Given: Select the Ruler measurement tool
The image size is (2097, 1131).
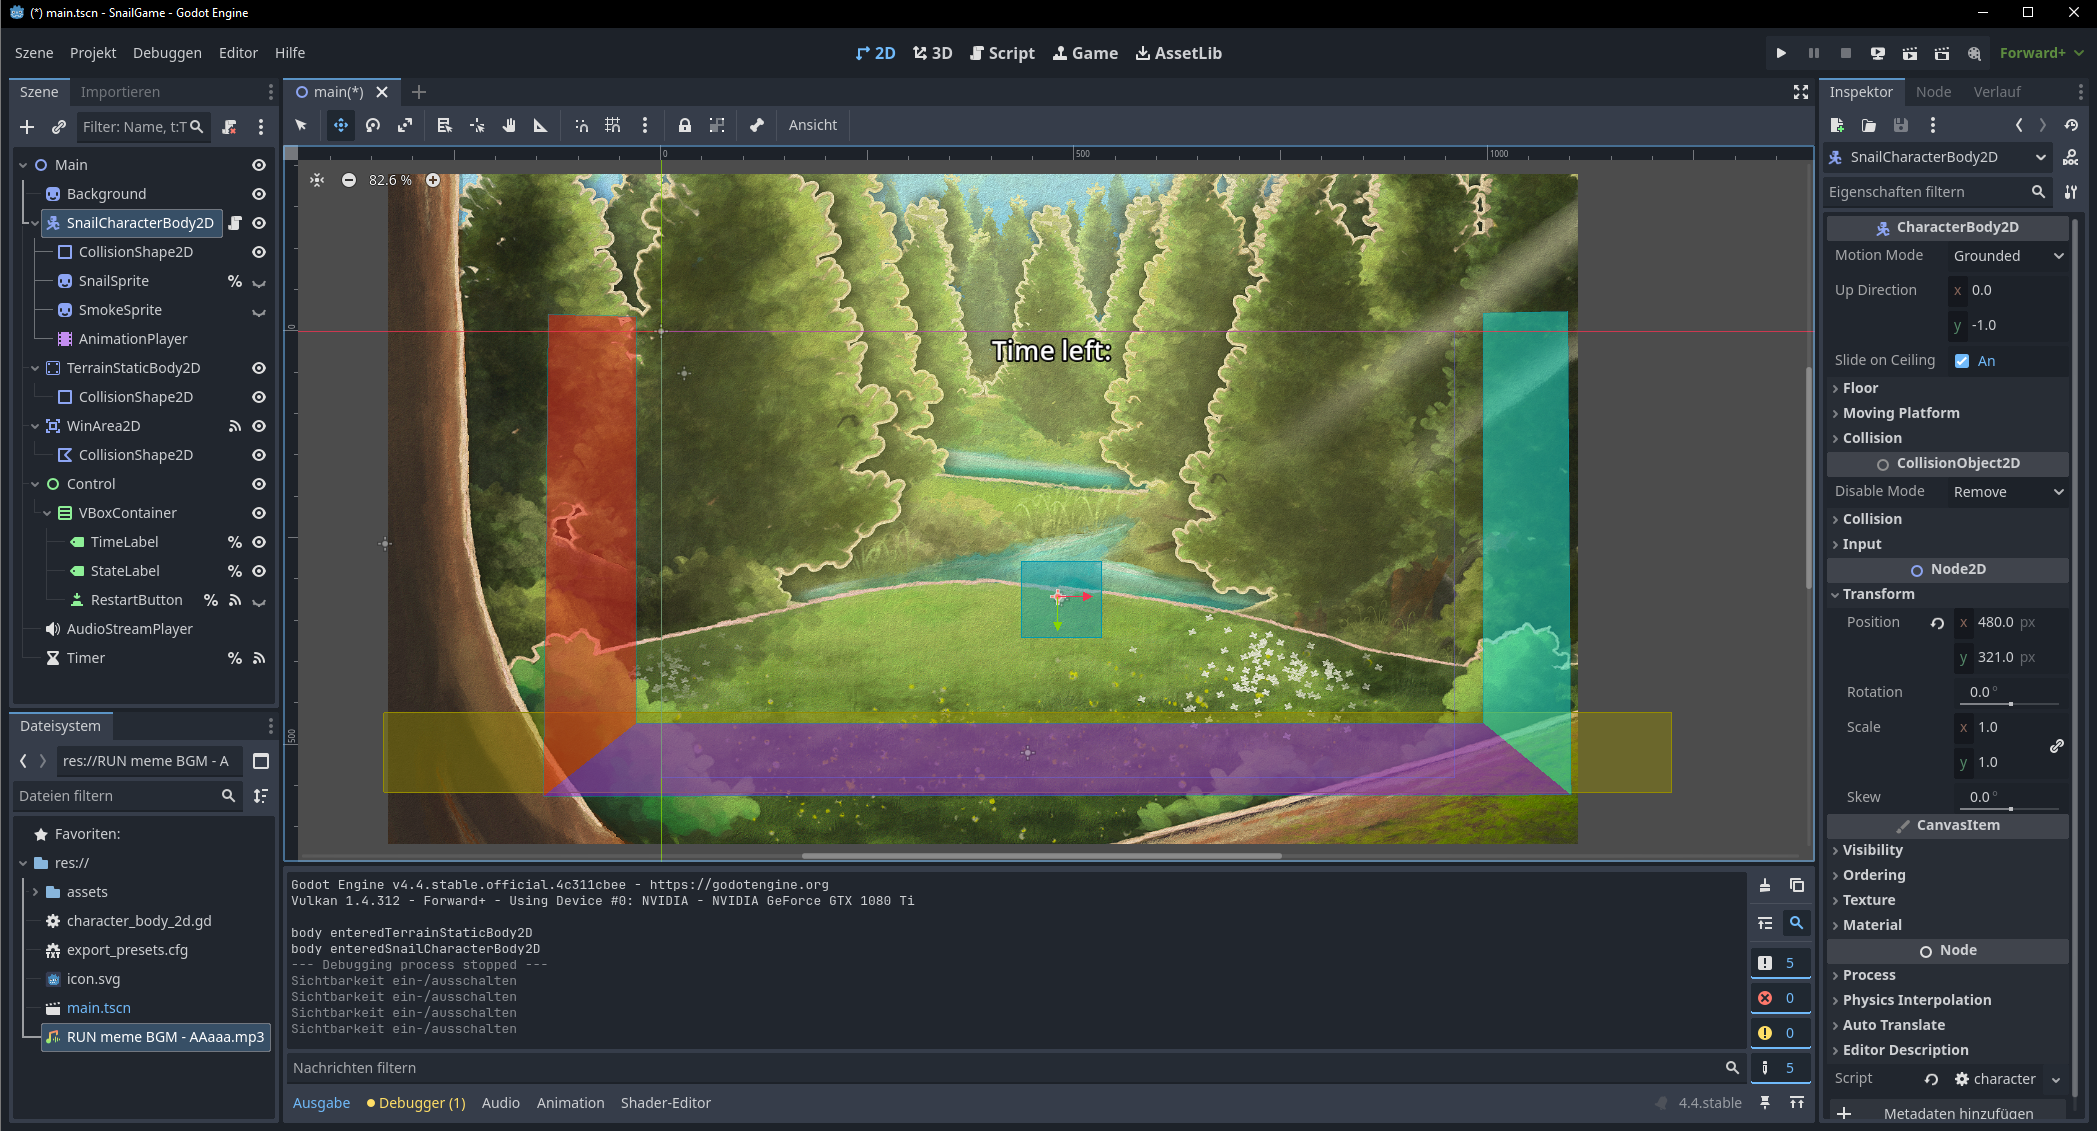Looking at the screenshot, I should 541,125.
